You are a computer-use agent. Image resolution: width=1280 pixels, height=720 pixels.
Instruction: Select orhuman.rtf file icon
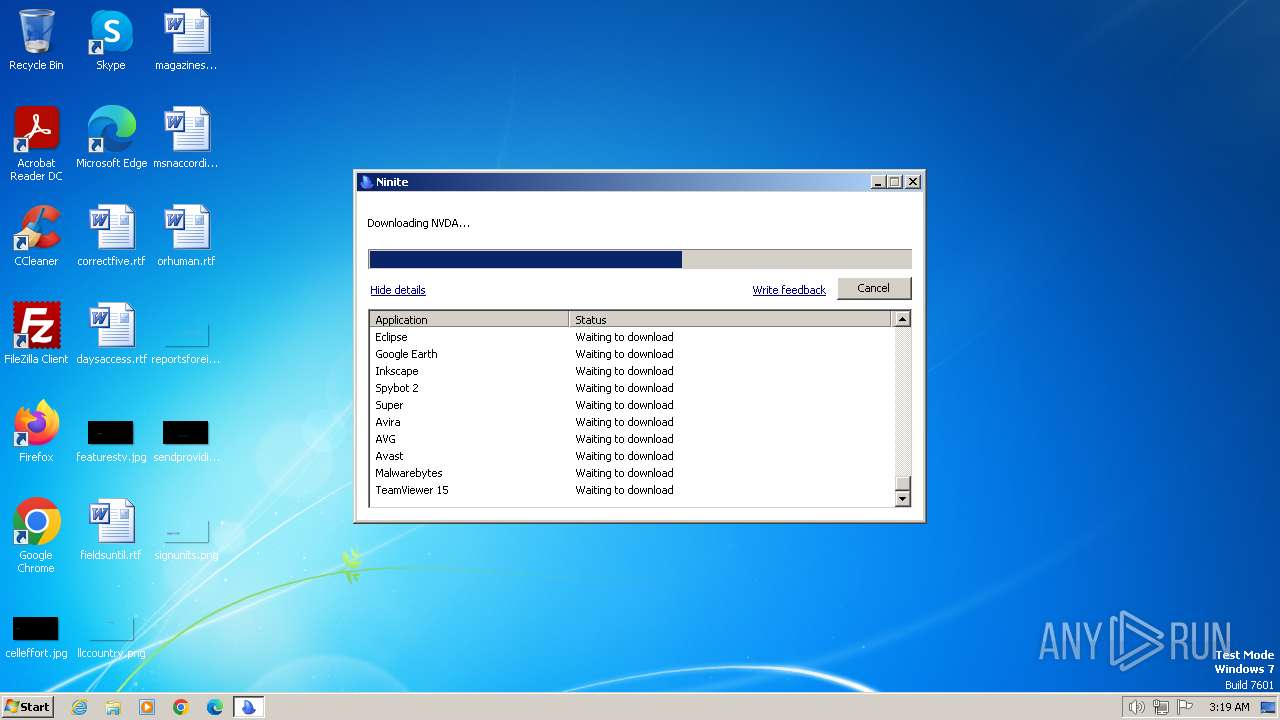[x=186, y=236]
